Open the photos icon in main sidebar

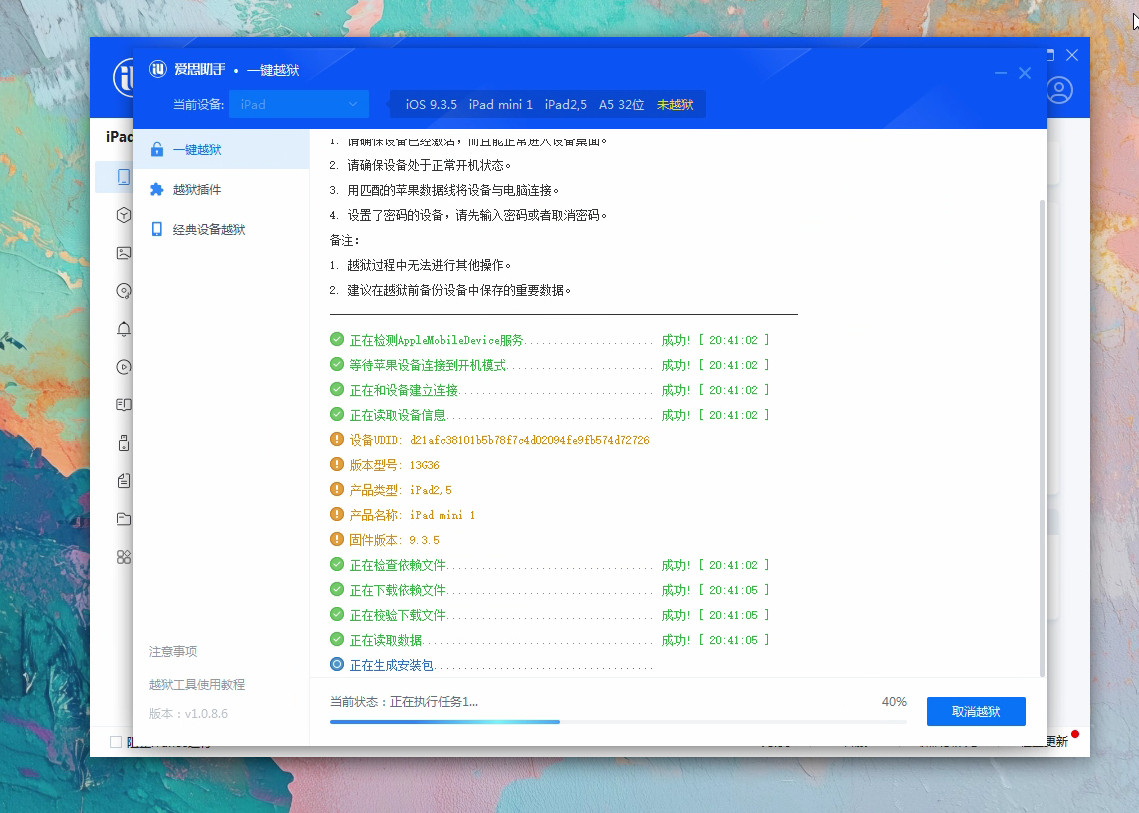pyautogui.click(x=124, y=253)
